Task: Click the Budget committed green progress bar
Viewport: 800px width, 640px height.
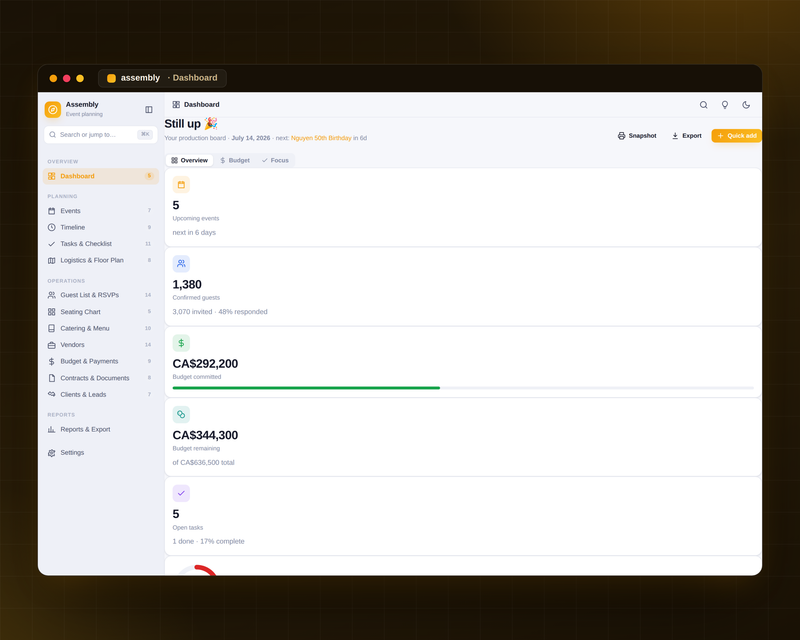Action: click(306, 388)
